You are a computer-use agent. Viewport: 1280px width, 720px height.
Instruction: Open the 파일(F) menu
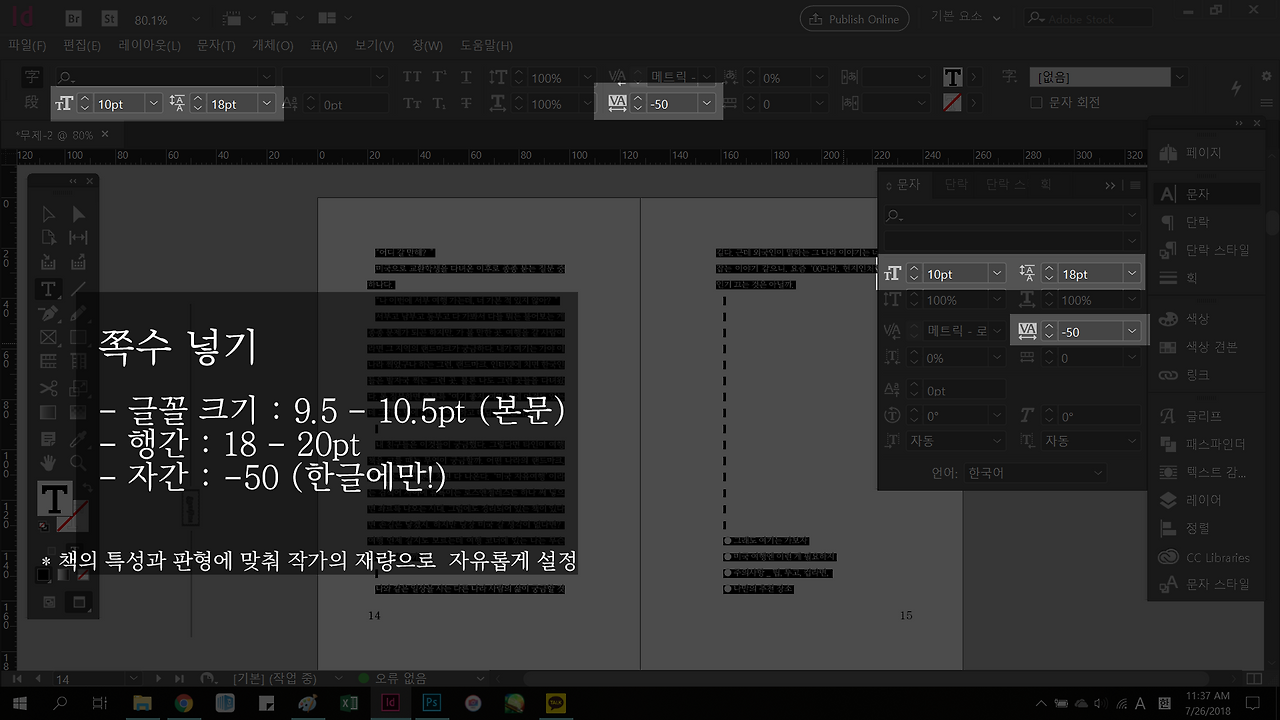(x=27, y=46)
